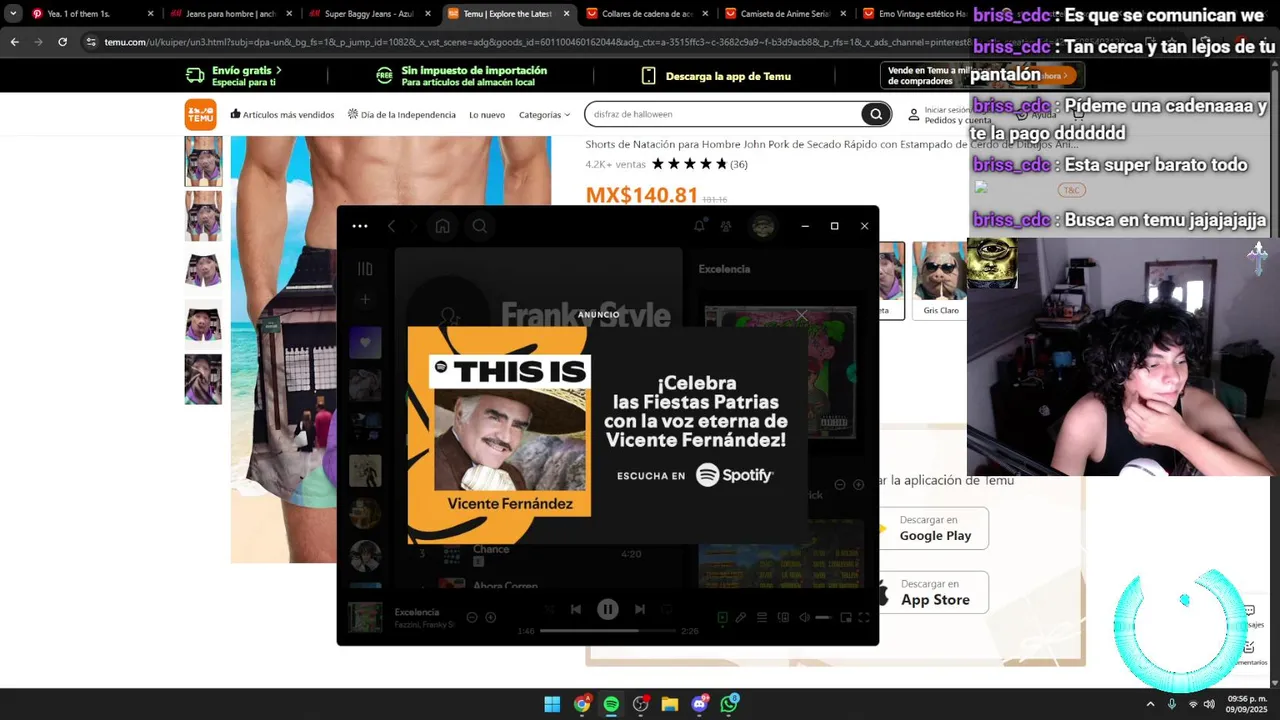Open Liked Songs in Spotify sidebar
Screen dimensions: 1280x720
[x=365, y=342]
